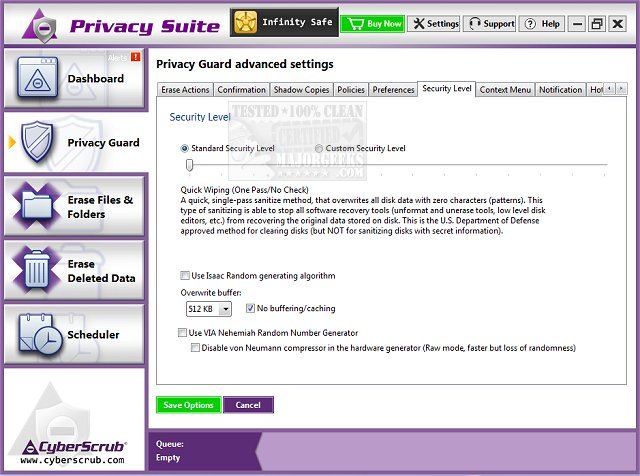Select the Privacy Guard shield icon

pos(37,142)
